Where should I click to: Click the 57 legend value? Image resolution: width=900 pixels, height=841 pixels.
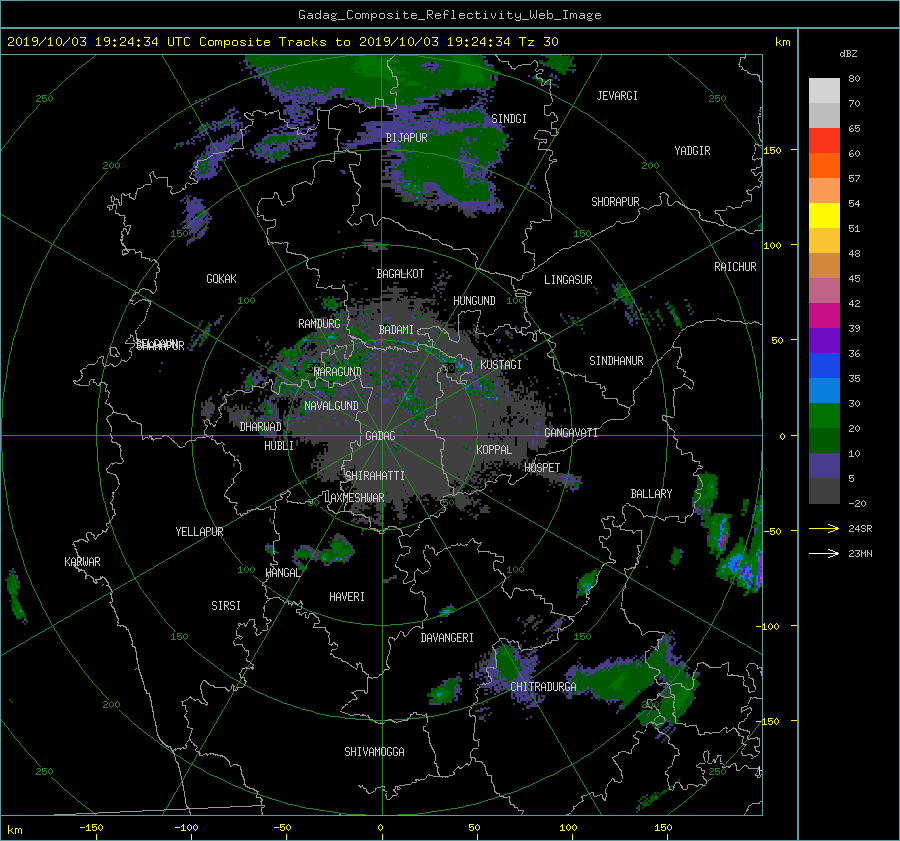click(854, 179)
